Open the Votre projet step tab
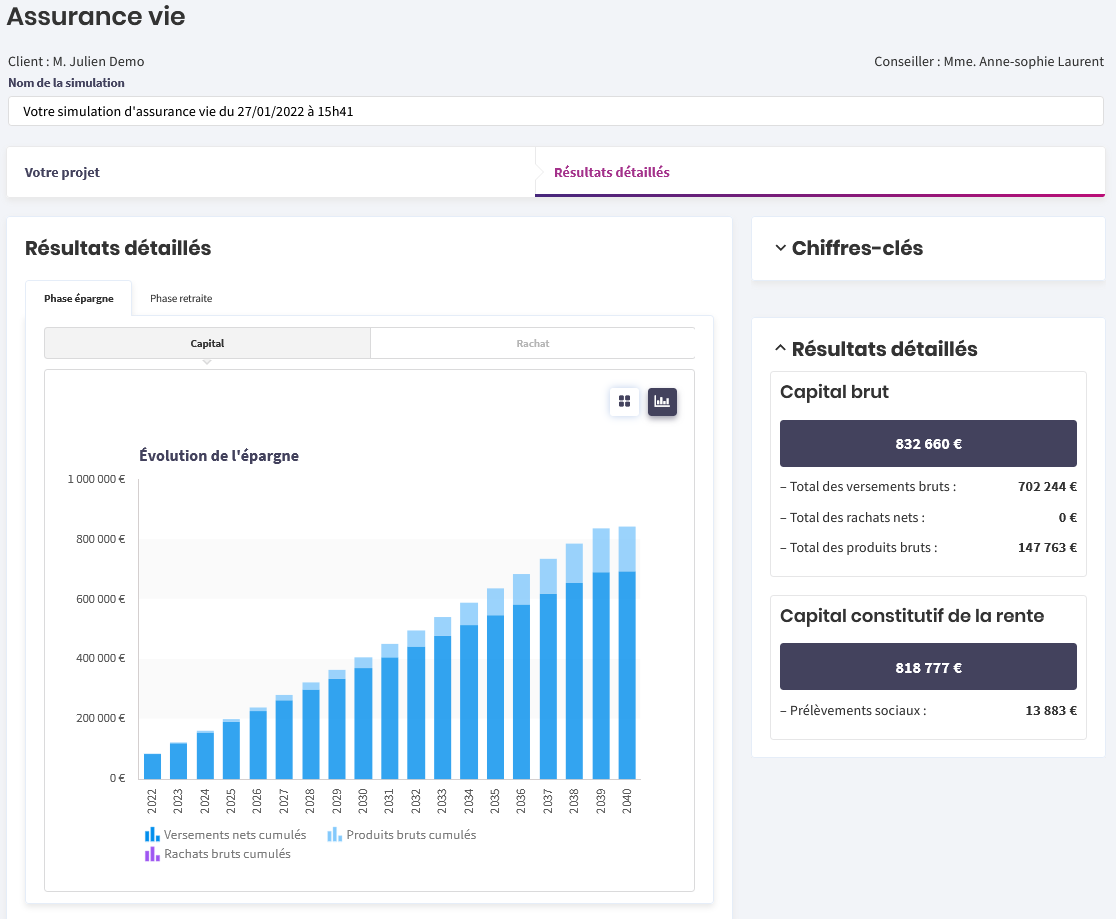1116x919 pixels. pyautogui.click(x=270, y=172)
